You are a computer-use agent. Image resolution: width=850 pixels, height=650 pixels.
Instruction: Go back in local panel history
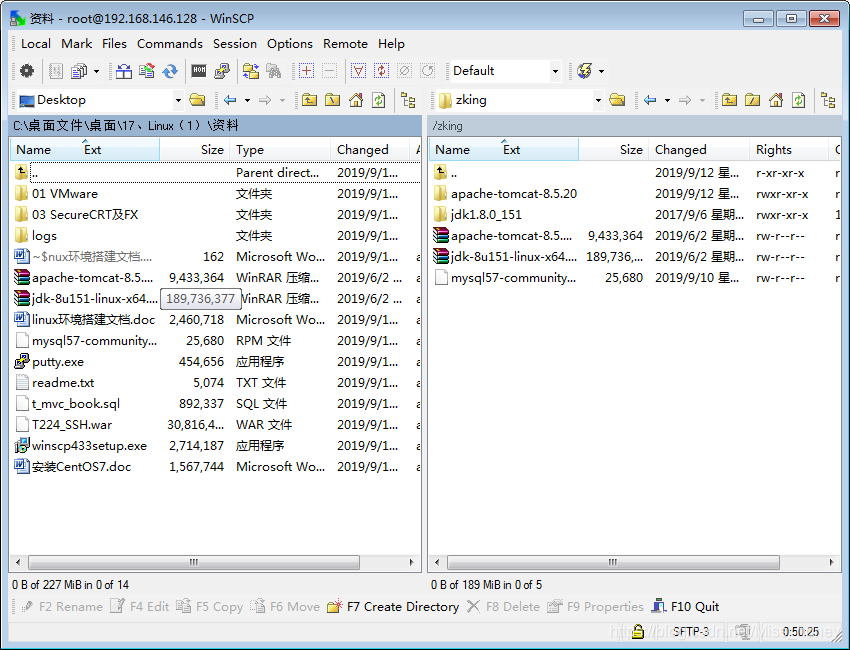pyautogui.click(x=230, y=100)
